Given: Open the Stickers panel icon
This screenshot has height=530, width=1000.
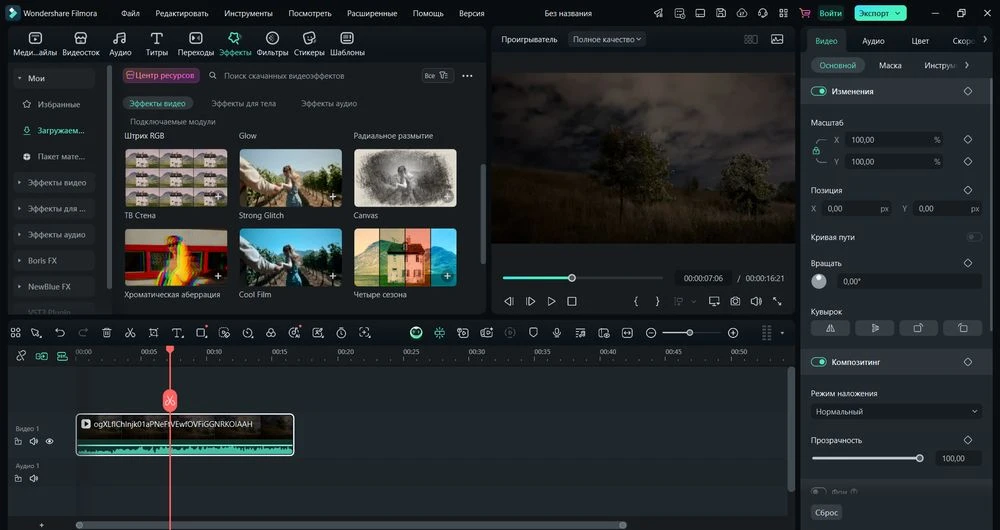Looking at the screenshot, I should pyautogui.click(x=309, y=39).
